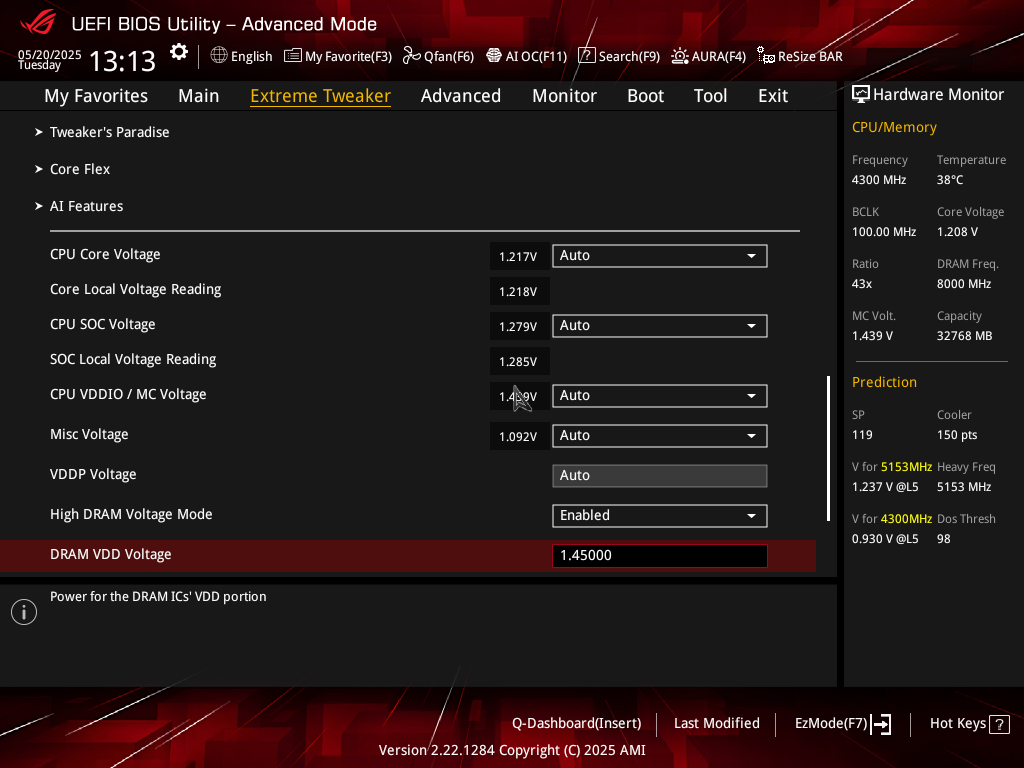Open My Favorite(F3)
The image size is (1024, 768).
[338, 56]
